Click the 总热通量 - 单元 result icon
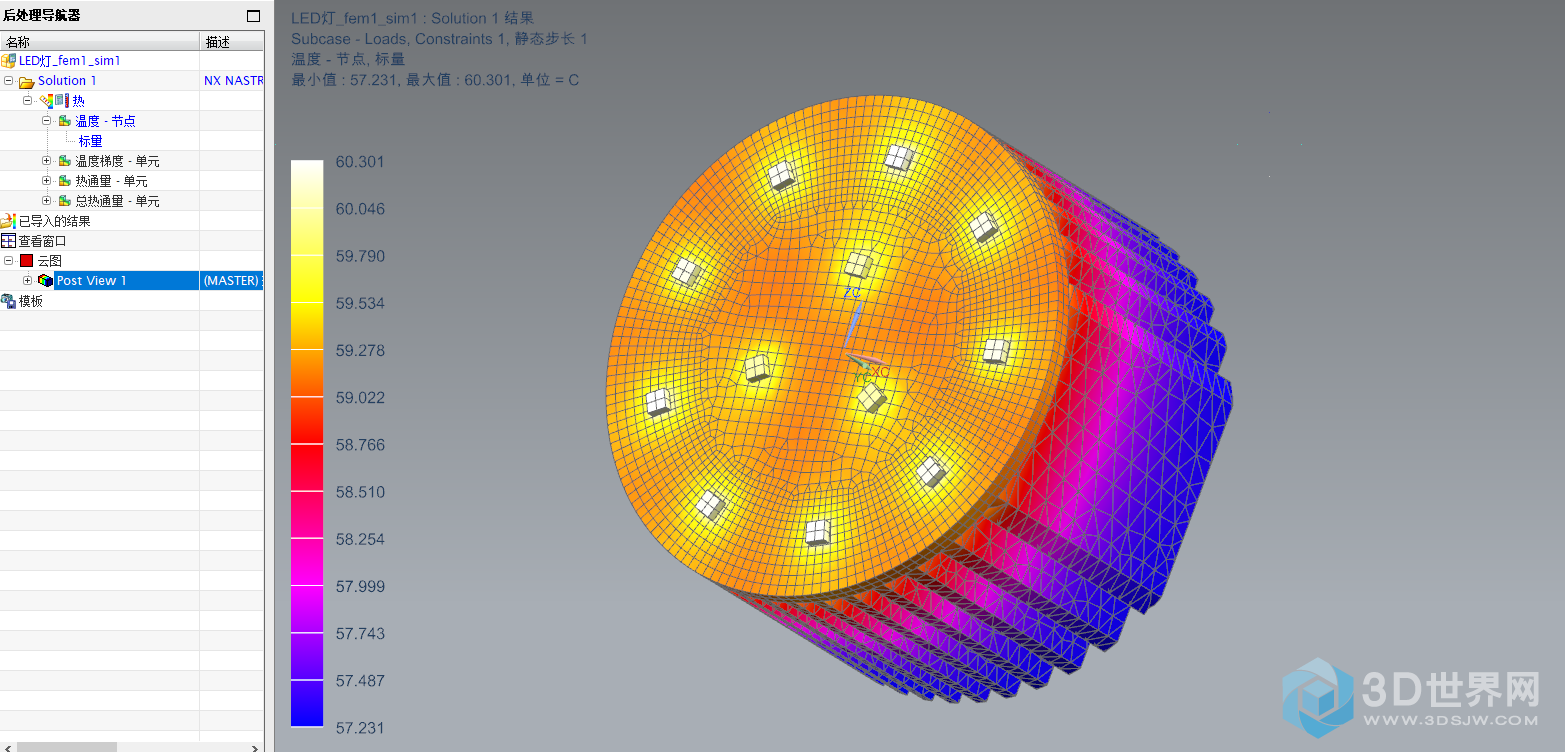This screenshot has height=752, width=1565. (x=65, y=201)
